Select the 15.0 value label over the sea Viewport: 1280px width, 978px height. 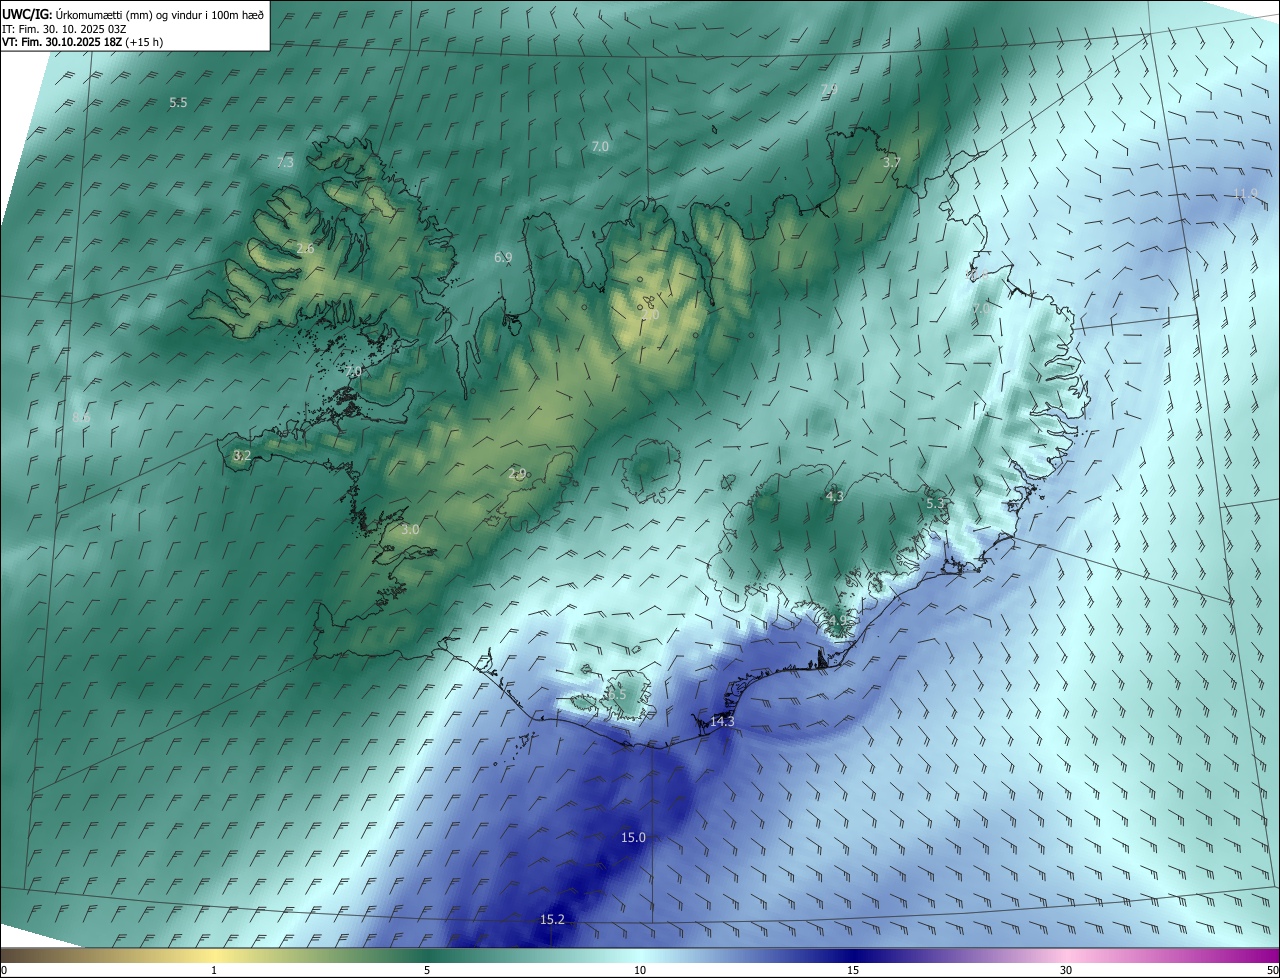pos(633,838)
